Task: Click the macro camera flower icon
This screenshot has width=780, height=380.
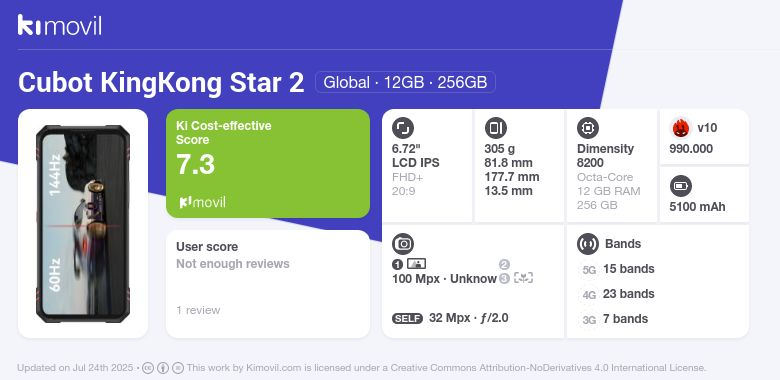Action: point(523,278)
